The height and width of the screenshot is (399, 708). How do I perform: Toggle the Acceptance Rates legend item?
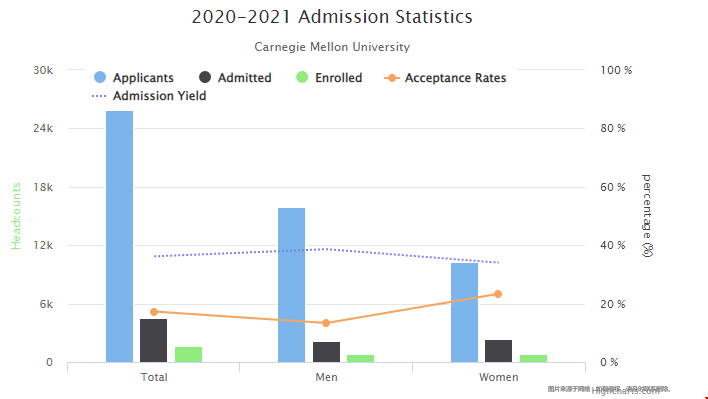point(445,78)
